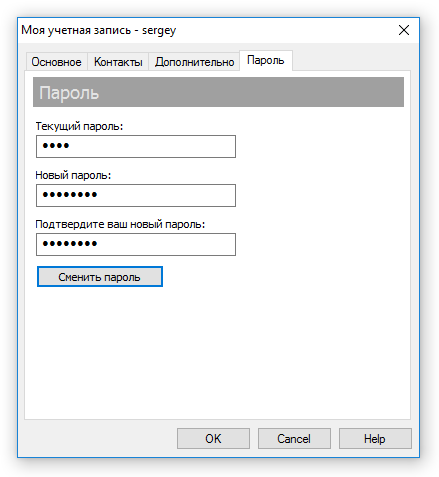Open Help for this dialog
The width and height of the screenshot is (439, 477).
375,438
